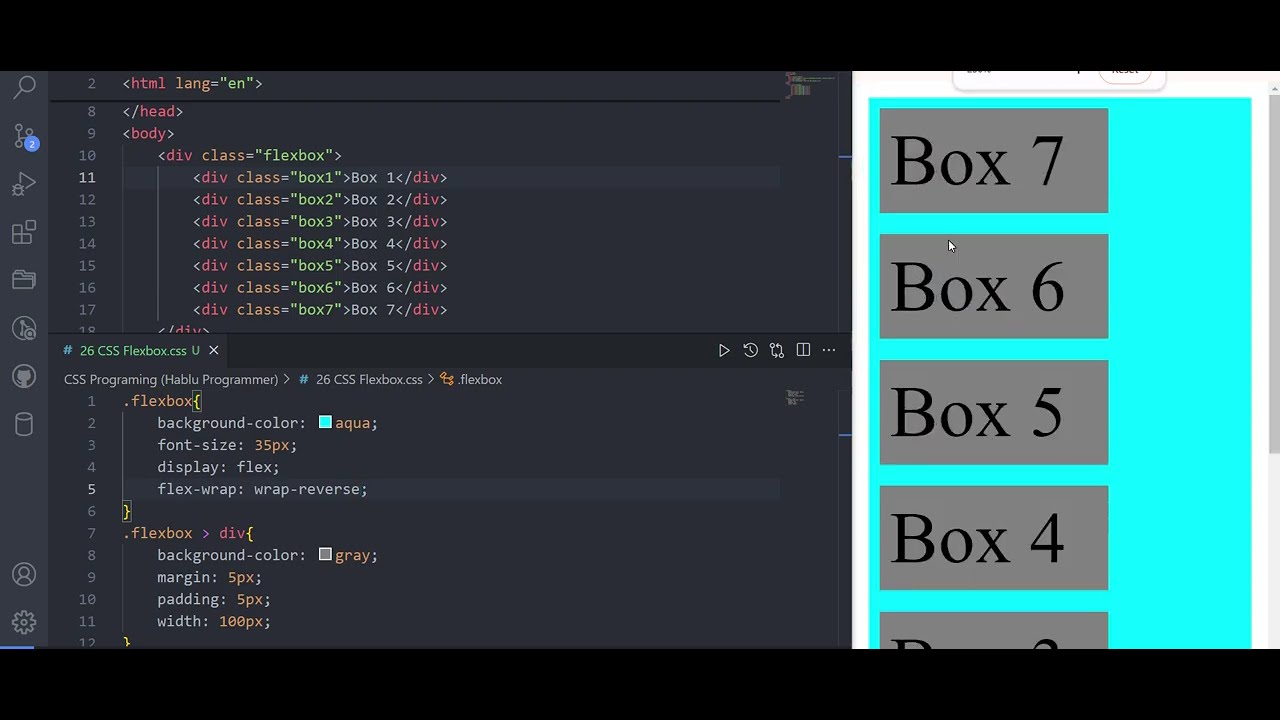
Task: Click the box7 div line in HTML
Action: pos(320,309)
